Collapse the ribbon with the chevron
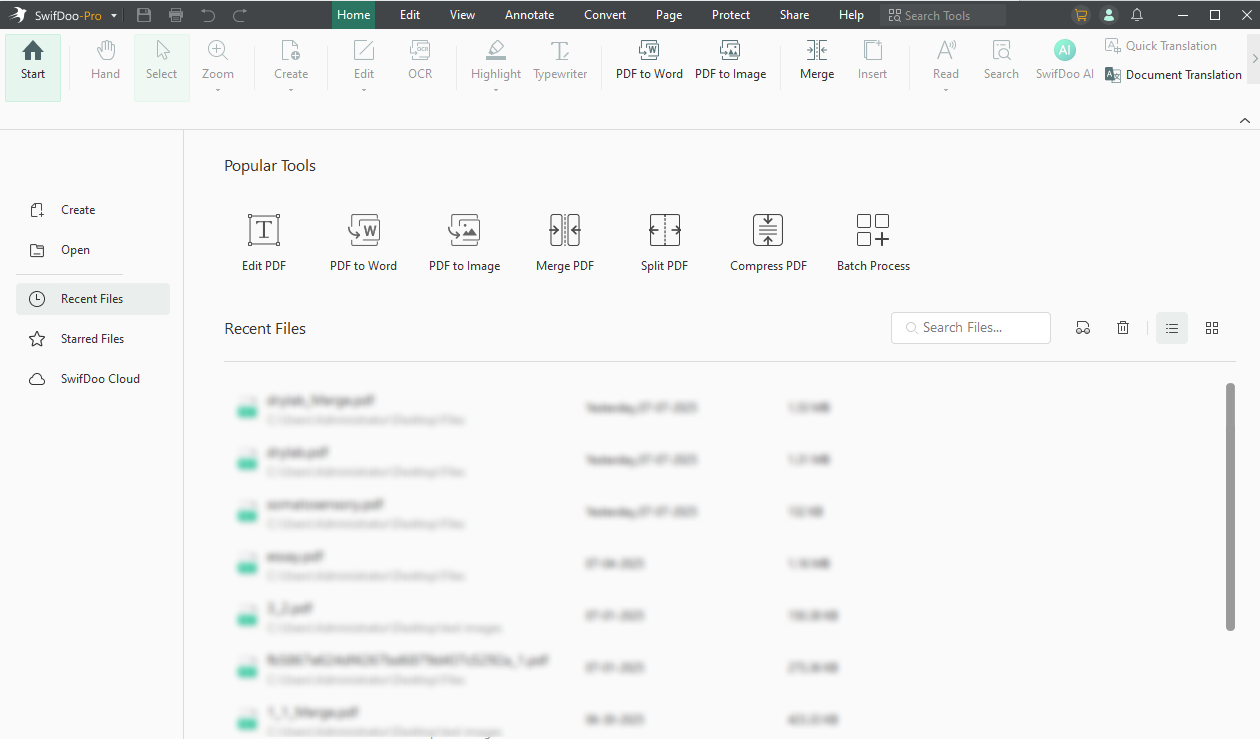This screenshot has height=739, width=1260. (x=1245, y=120)
